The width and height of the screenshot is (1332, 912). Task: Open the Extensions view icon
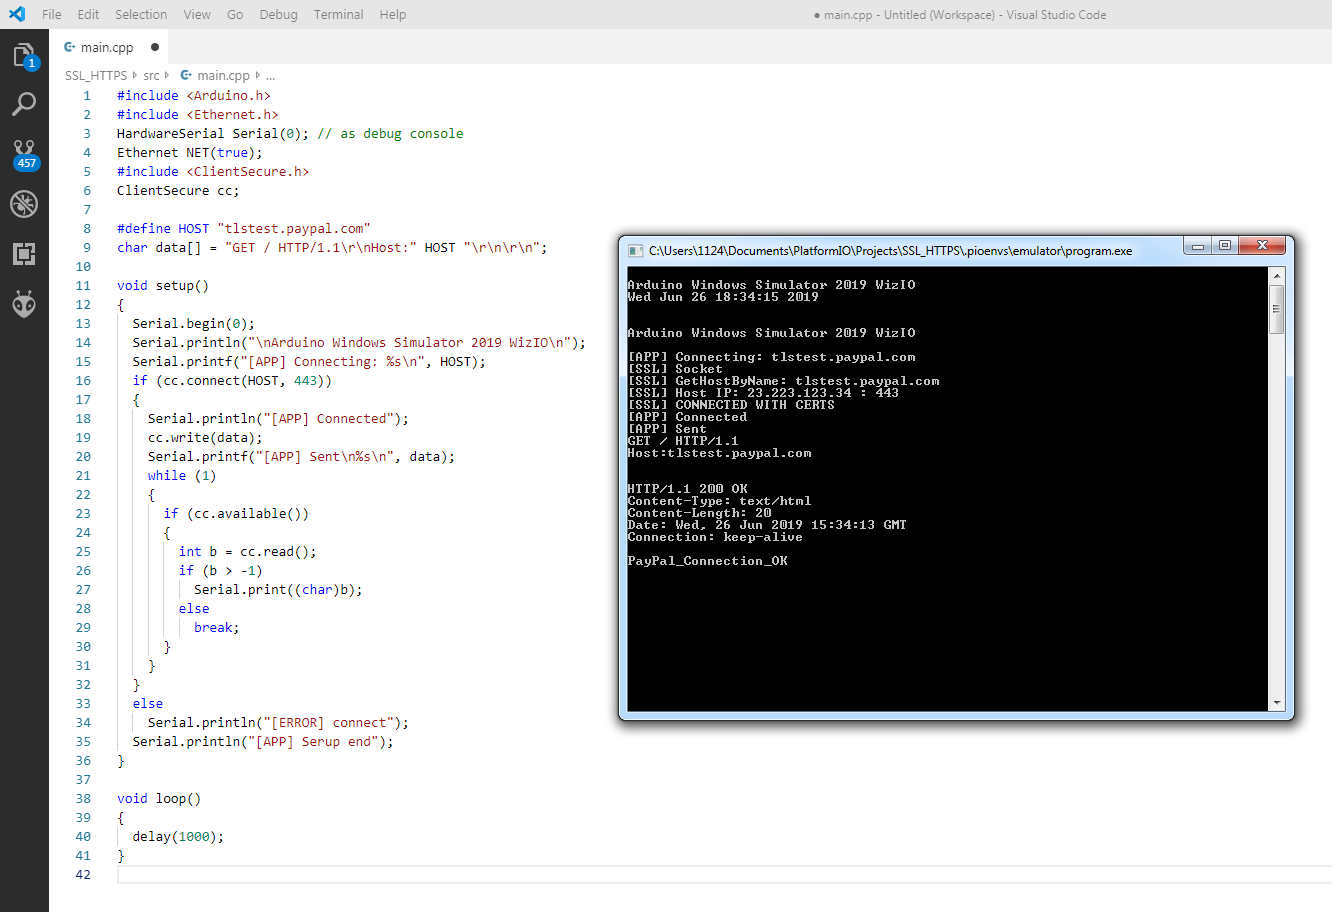coord(24,254)
